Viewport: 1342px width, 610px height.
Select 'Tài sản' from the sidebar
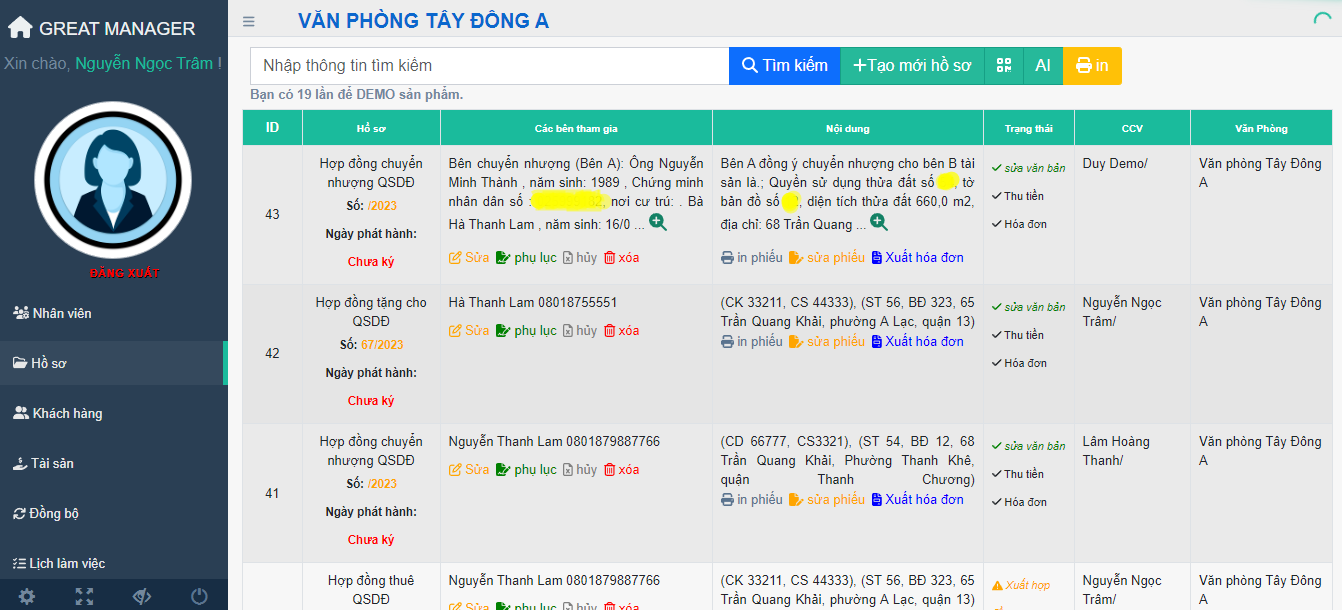click(52, 463)
